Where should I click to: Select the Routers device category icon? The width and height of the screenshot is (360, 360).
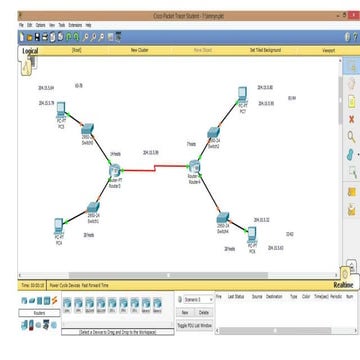coord(24,301)
